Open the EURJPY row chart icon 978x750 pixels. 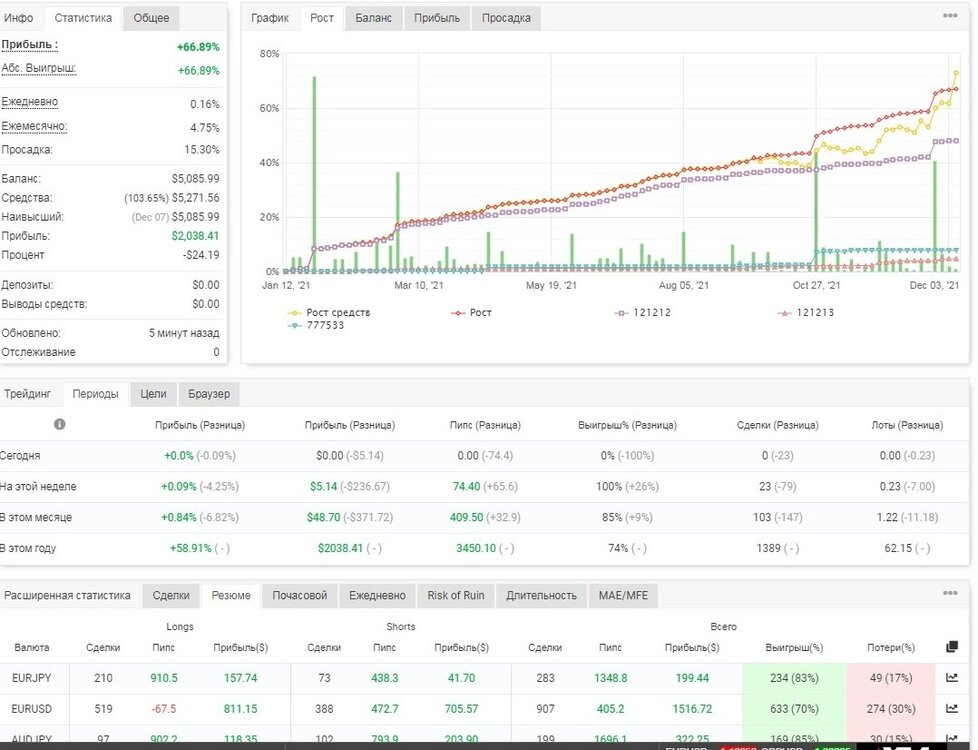click(952, 678)
